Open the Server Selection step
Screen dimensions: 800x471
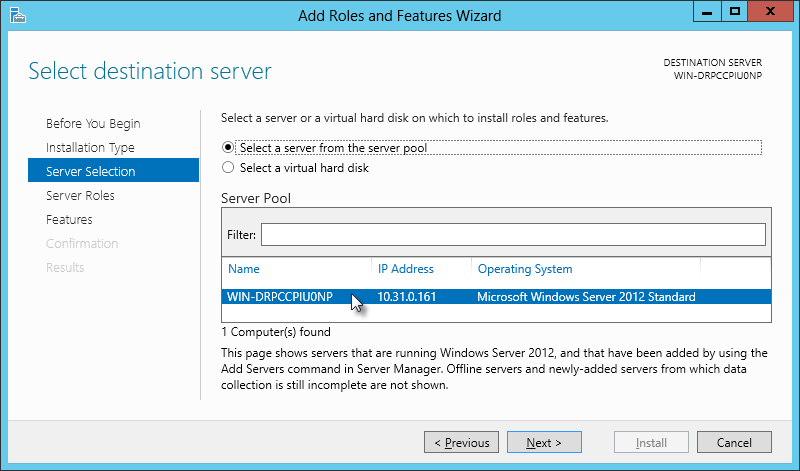(x=113, y=170)
